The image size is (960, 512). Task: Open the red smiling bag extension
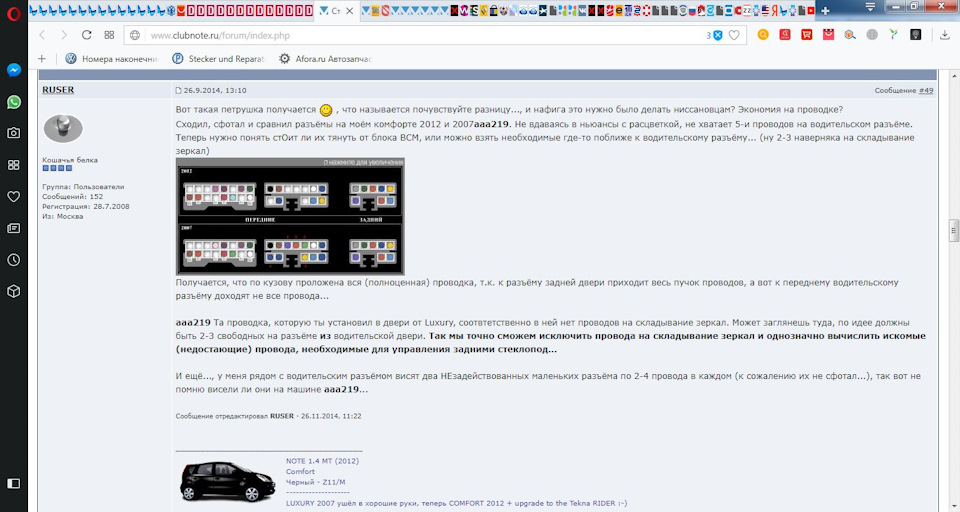coord(828,35)
